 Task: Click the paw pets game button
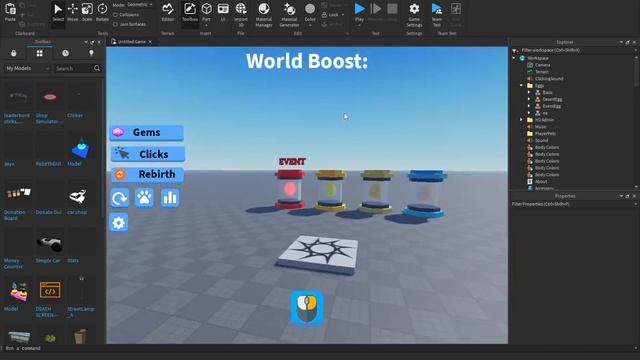[x=144, y=198]
